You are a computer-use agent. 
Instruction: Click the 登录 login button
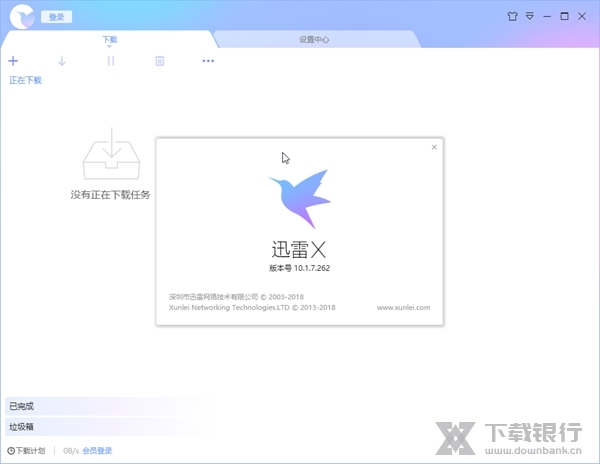point(56,17)
